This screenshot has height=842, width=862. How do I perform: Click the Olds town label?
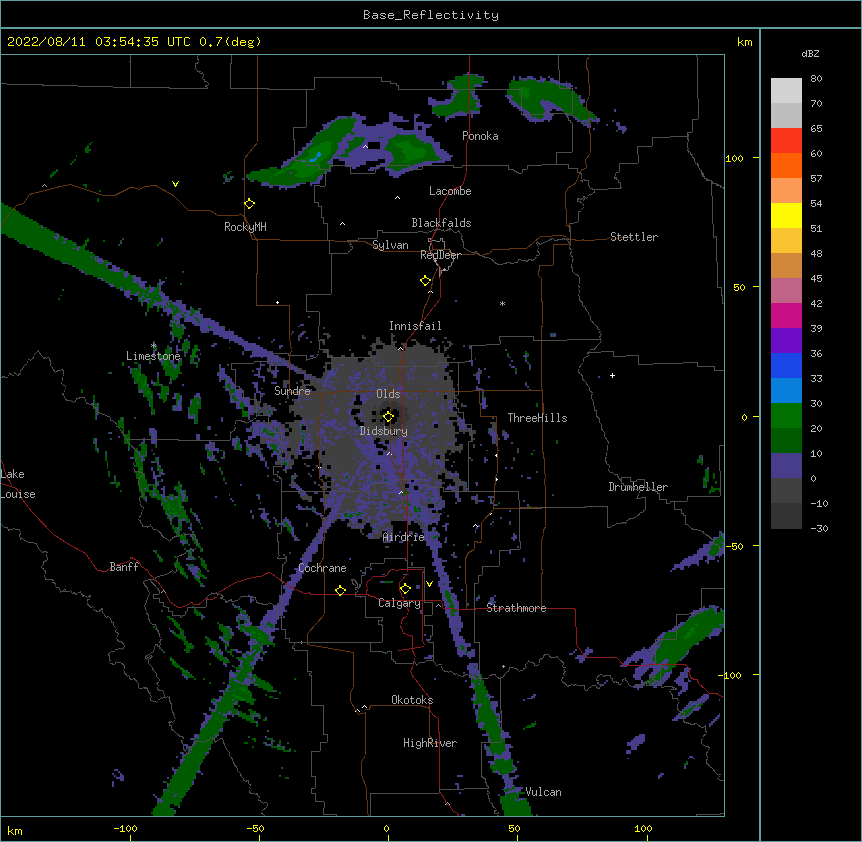click(388, 394)
